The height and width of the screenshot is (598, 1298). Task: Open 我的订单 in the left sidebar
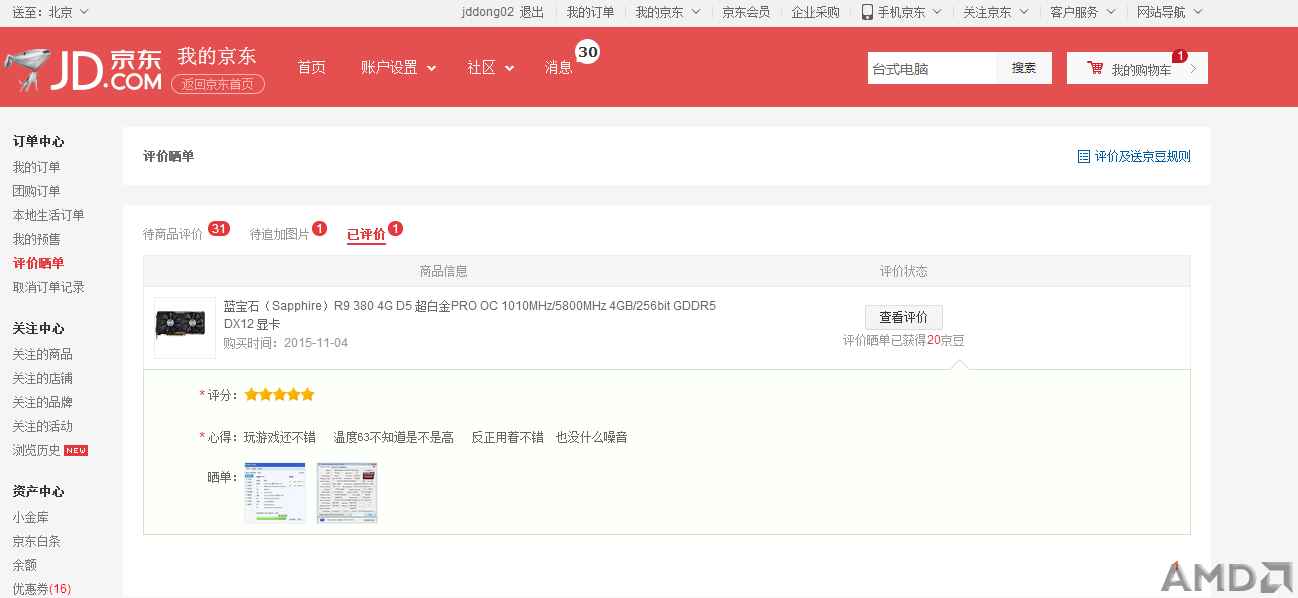point(36,167)
